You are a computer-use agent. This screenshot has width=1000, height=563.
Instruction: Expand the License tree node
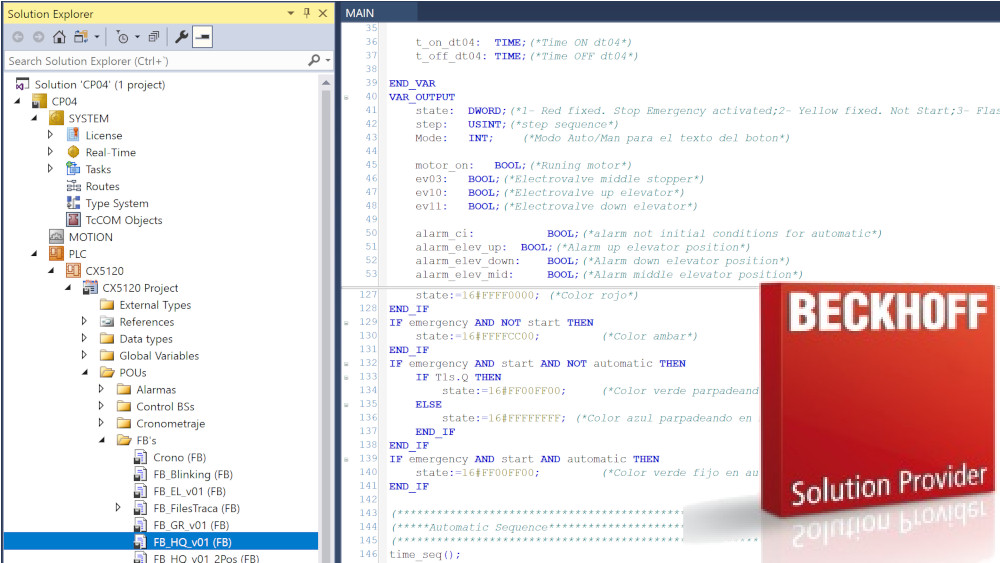pyautogui.click(x=51, y=135)
